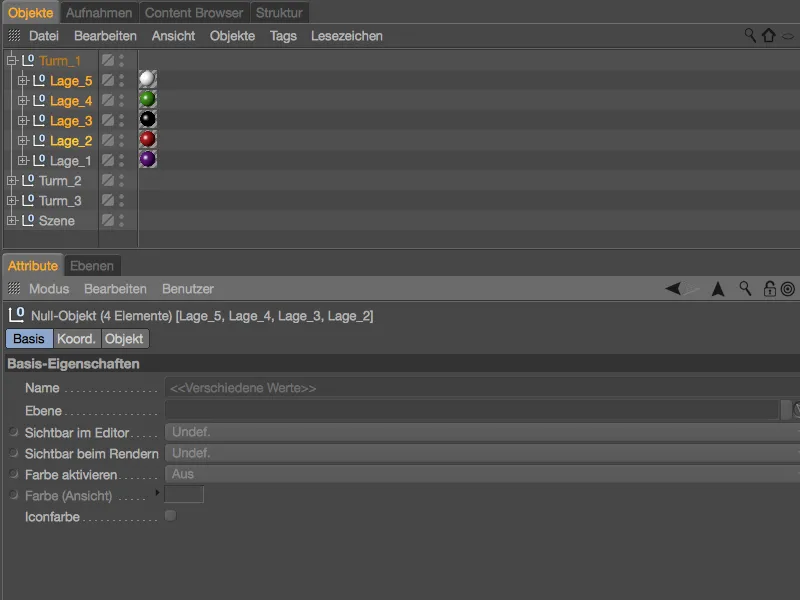This screenshot has width=800, height=600.
Task: Toggle visibility dots of Lage_1
Action: (x=121, y=161)
